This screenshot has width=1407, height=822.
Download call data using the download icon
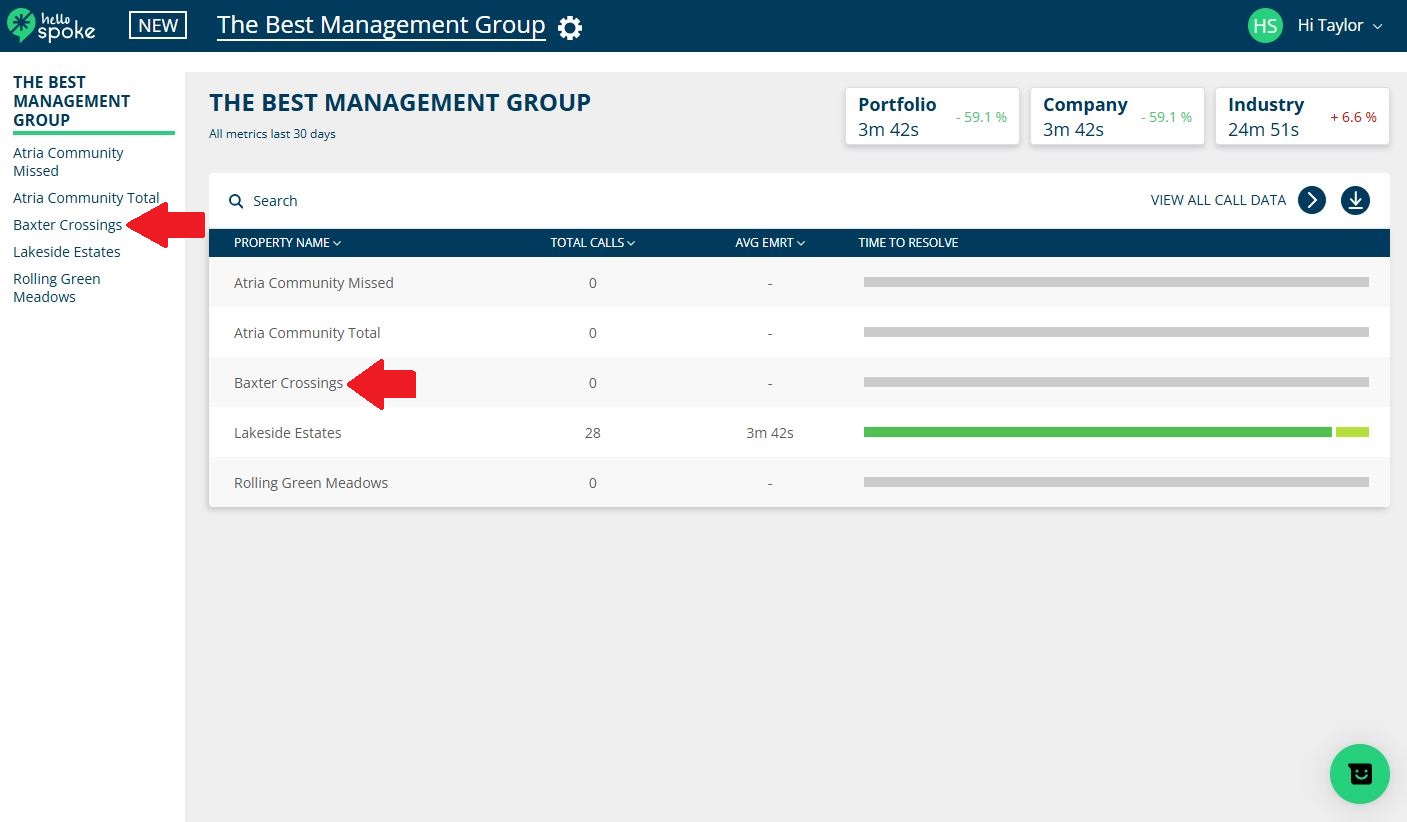pyautogui.click(x=1355, y=200)
